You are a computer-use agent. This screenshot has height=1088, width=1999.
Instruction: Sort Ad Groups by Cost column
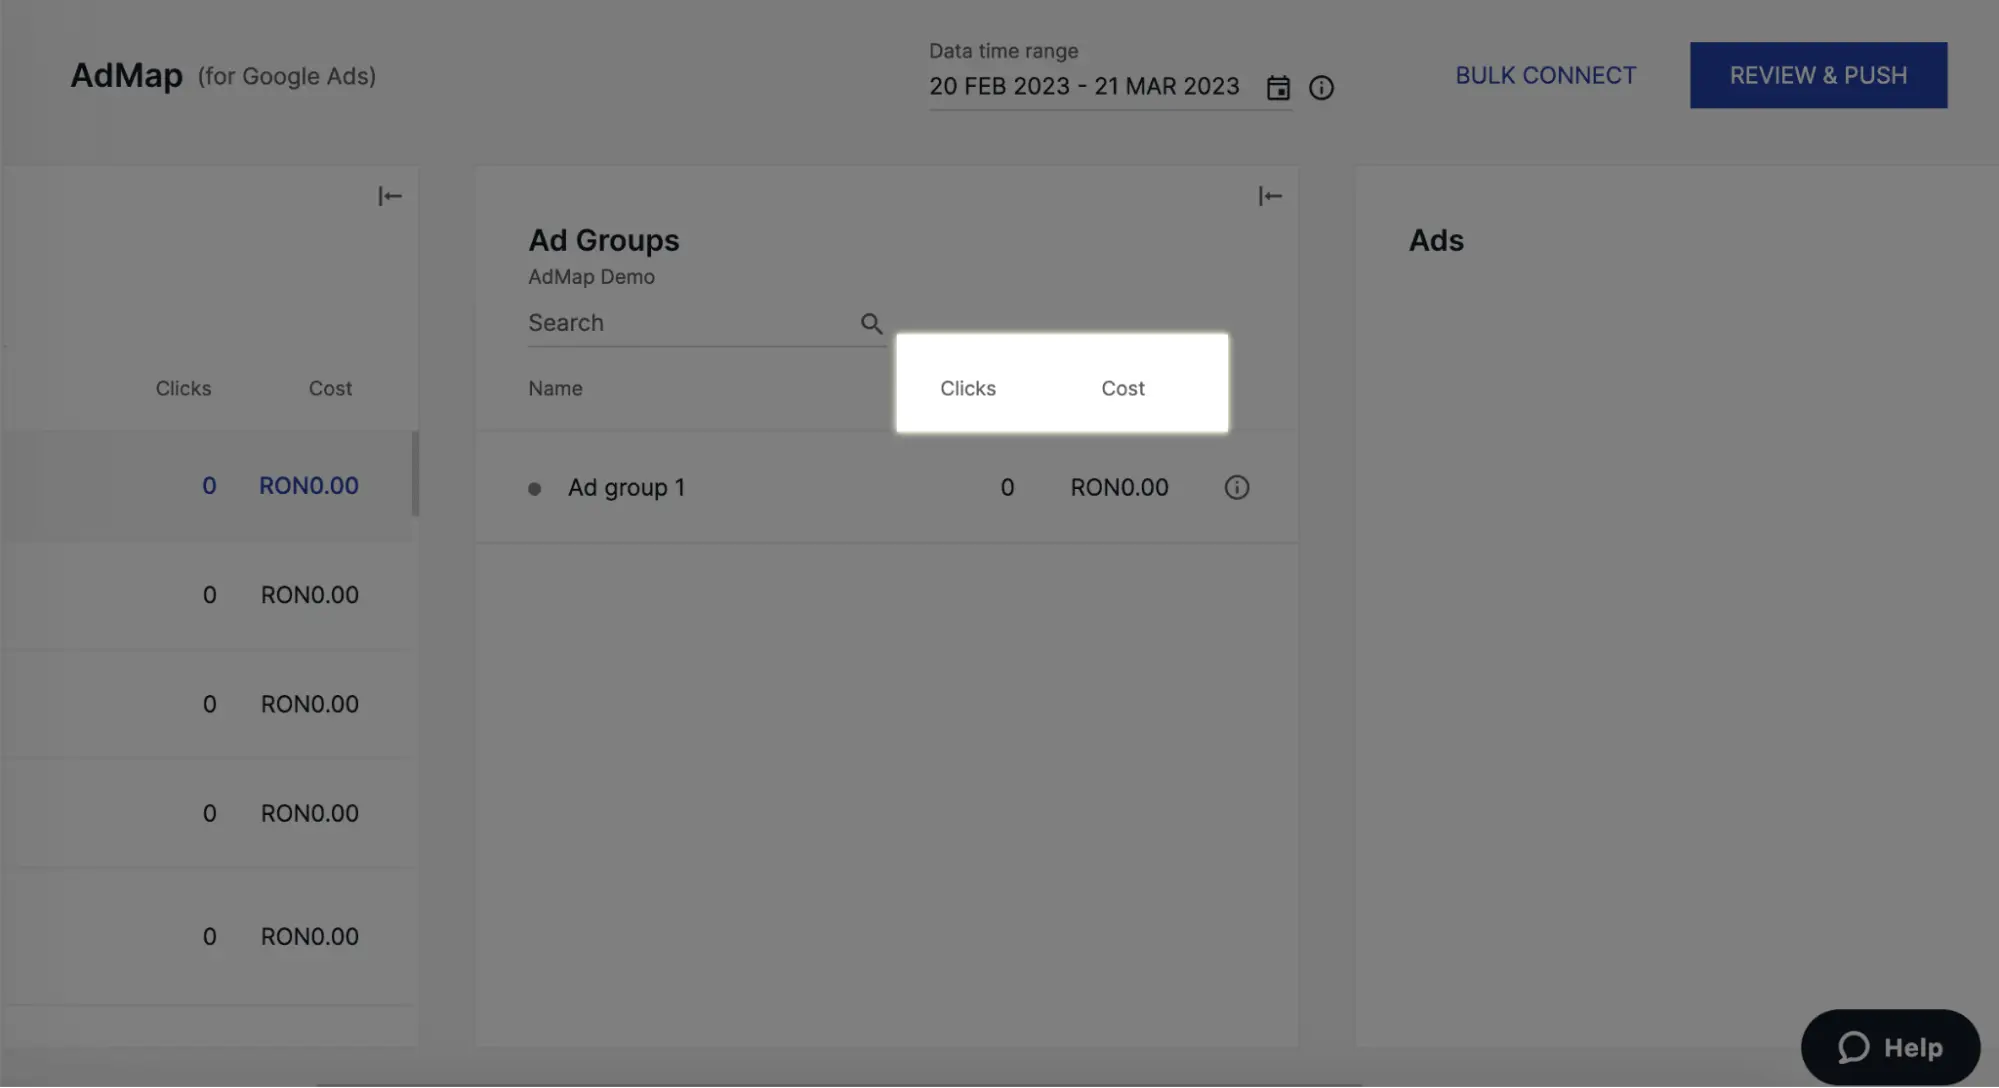tap(1122, 388)
